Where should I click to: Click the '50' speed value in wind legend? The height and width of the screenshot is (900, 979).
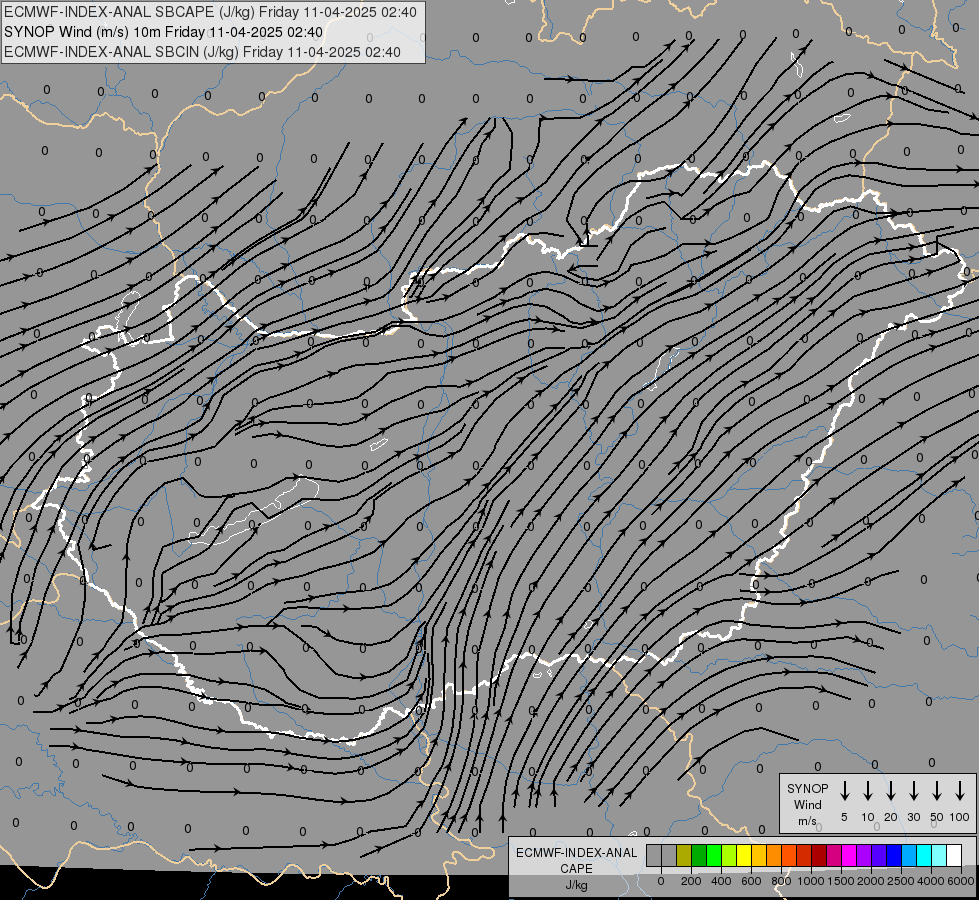click(x=937, y=817)
